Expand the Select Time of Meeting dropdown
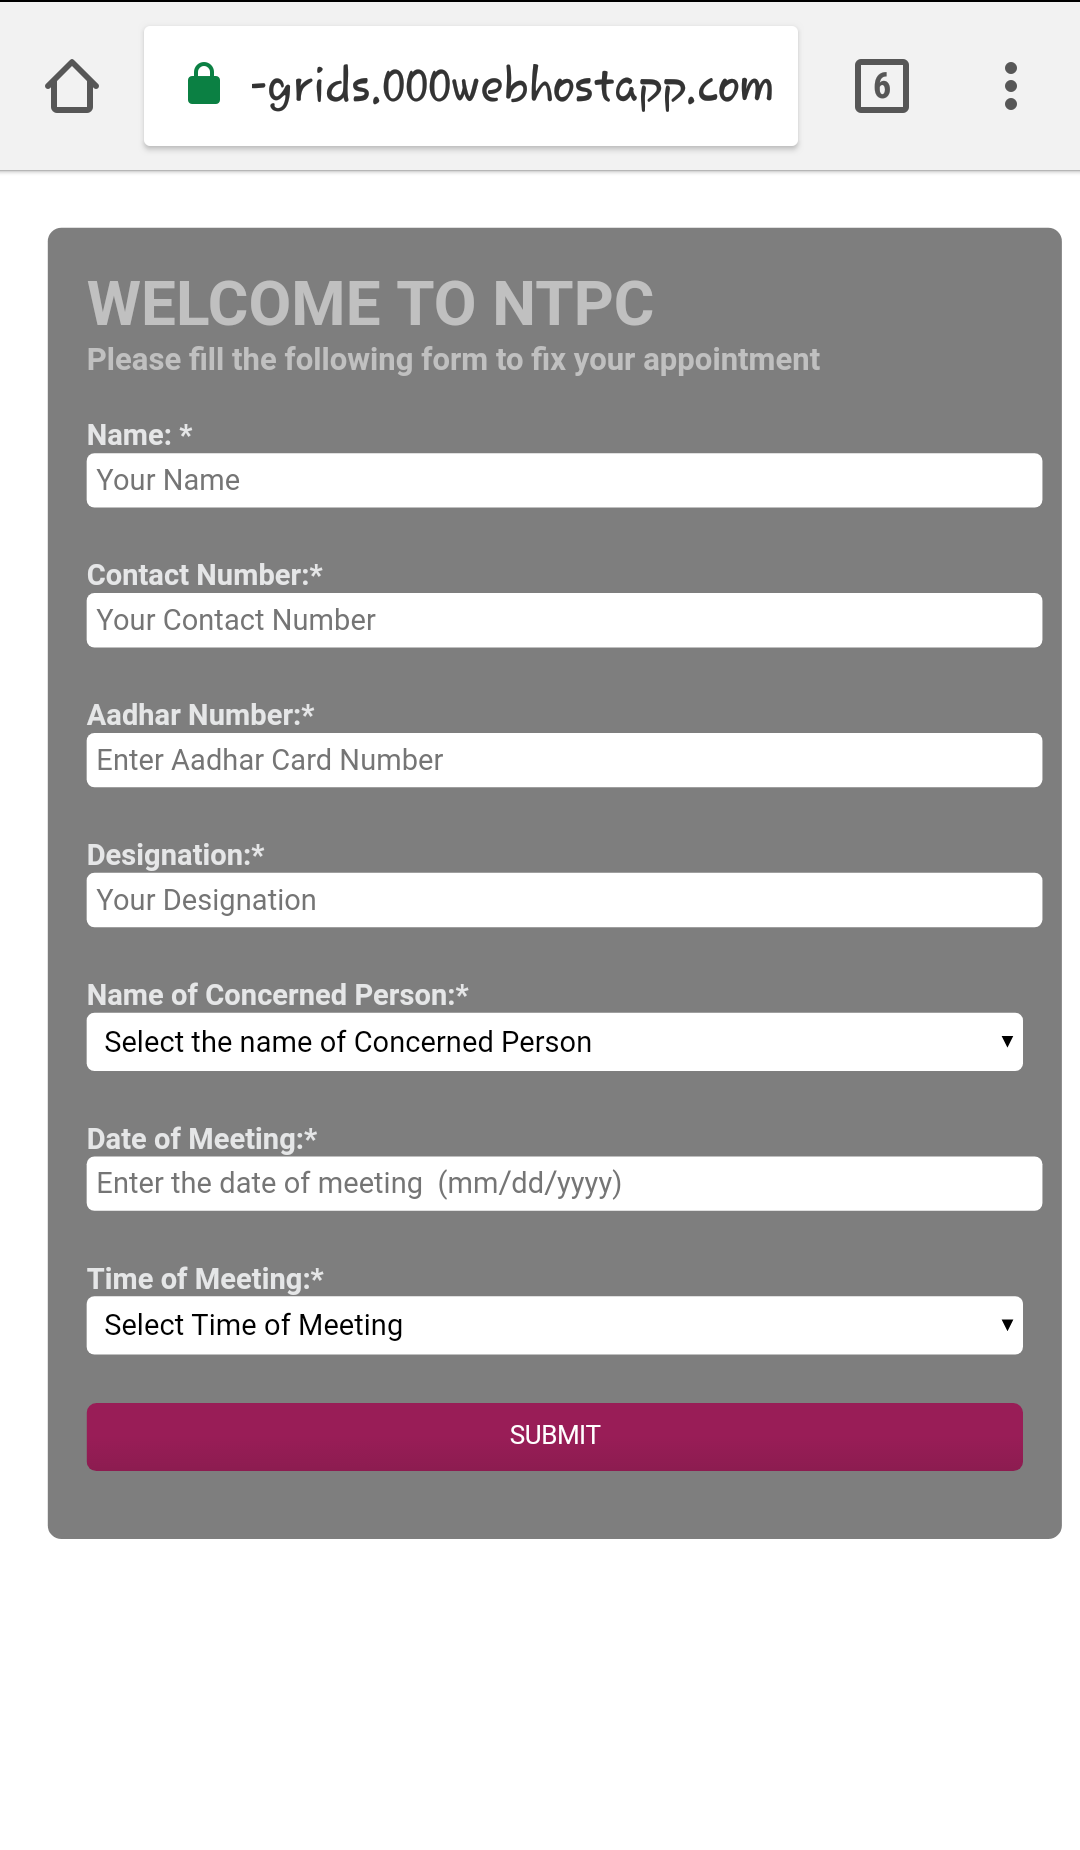Screen dimensions: 1080x1850 [x=555, y=1326]
